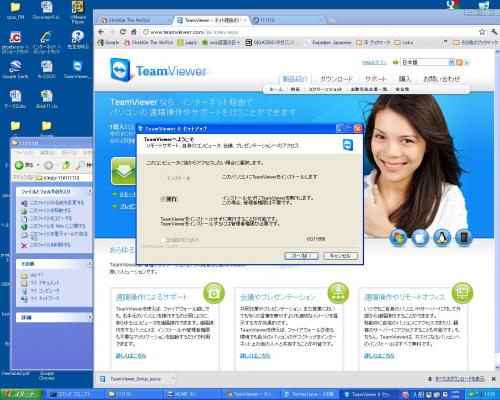This screenshot has width=500, height=400.
Task: Click 詳しくはこちら under meeting presentation card
Action: click(x=255, y=356)
